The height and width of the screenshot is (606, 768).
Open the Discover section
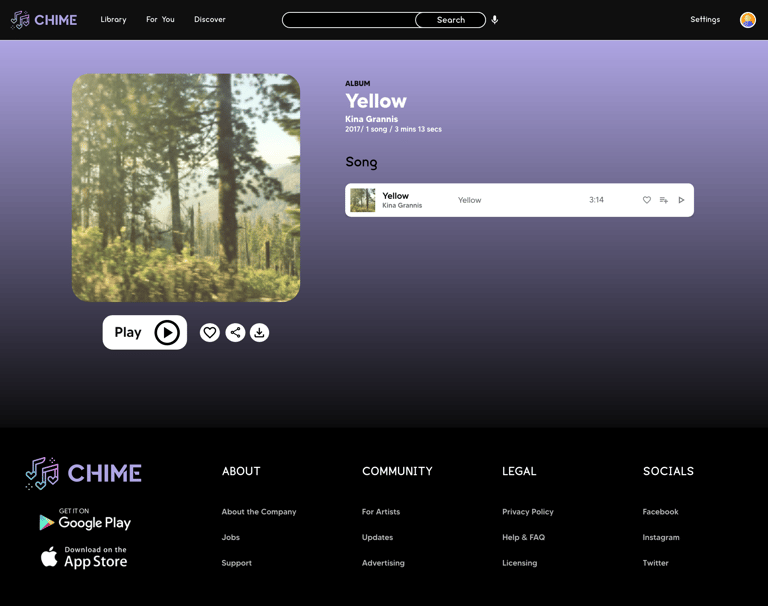[210, 20]
